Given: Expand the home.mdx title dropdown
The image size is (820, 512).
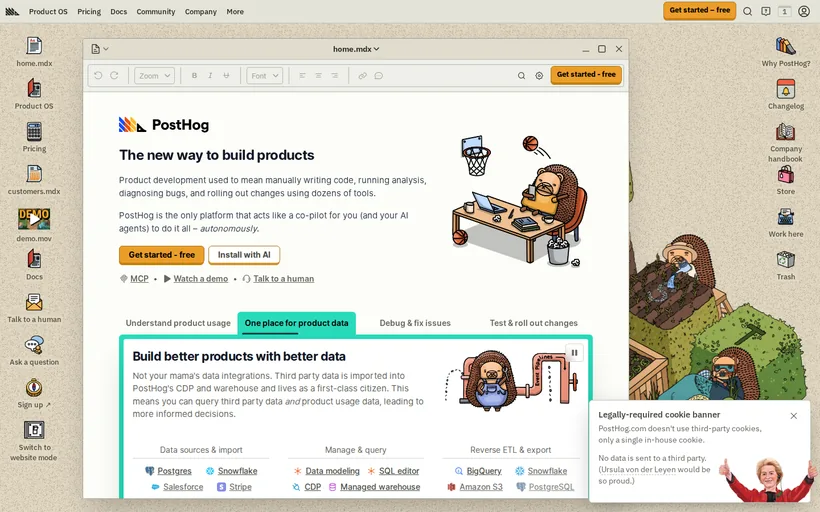Looking at the screenshot, I should click(x=356, y=49).
